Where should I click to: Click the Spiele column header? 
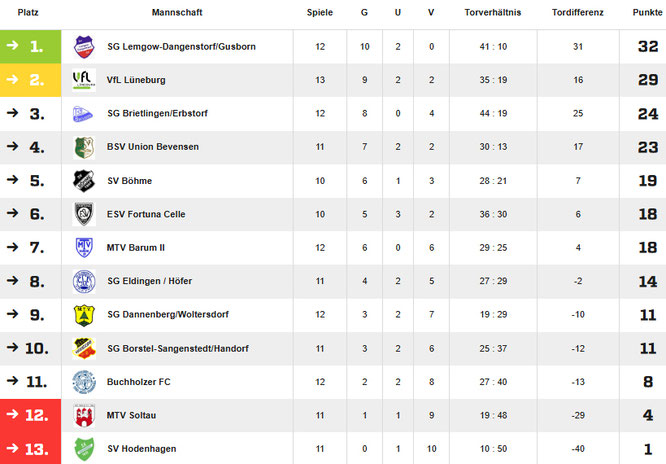[320, 13]
